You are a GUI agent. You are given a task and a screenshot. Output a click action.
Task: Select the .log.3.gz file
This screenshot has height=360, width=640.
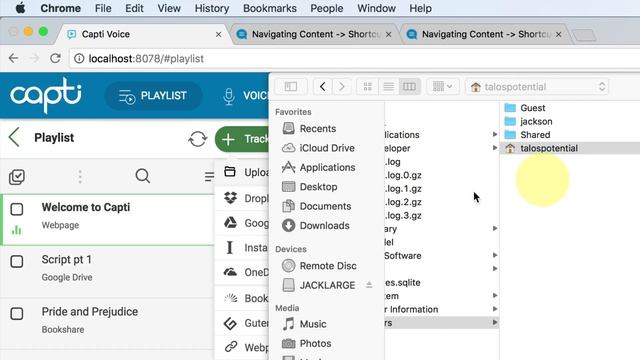tap(404, 216)
